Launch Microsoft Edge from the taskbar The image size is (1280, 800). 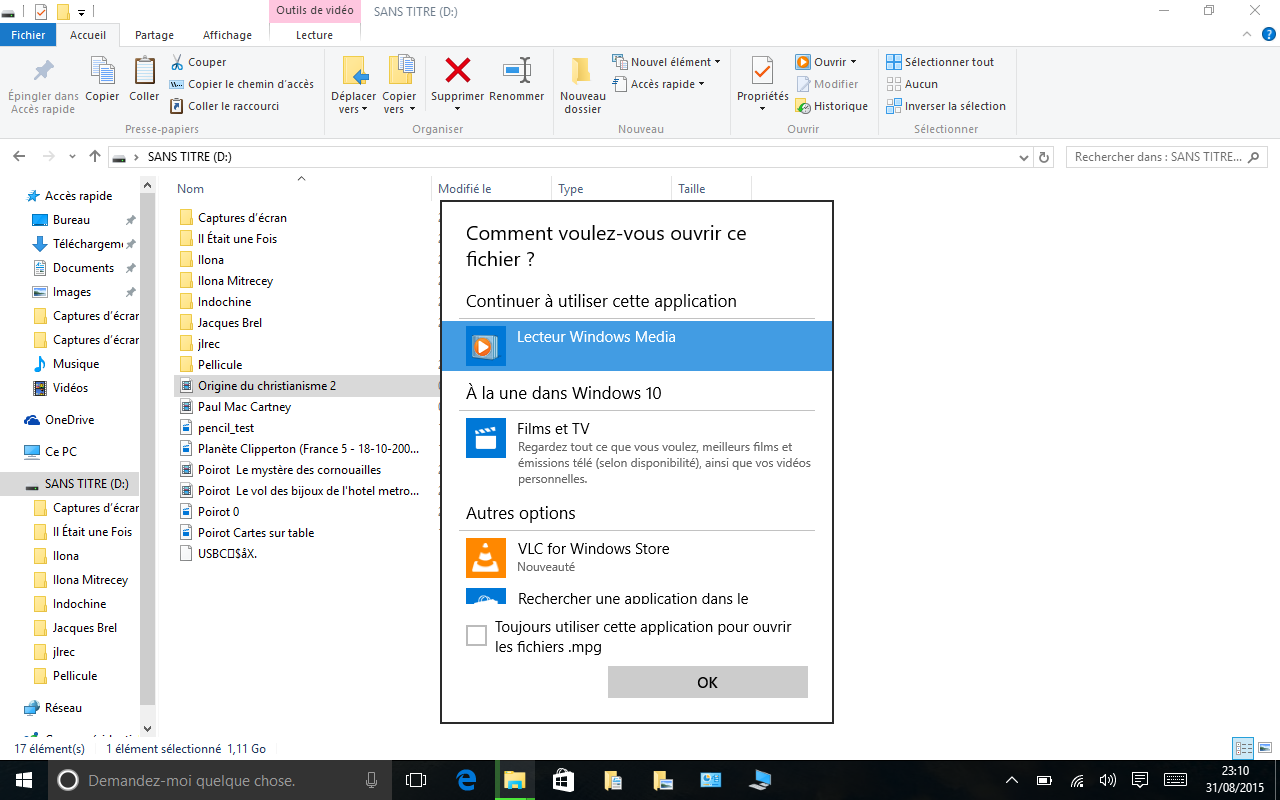point(466,780)
